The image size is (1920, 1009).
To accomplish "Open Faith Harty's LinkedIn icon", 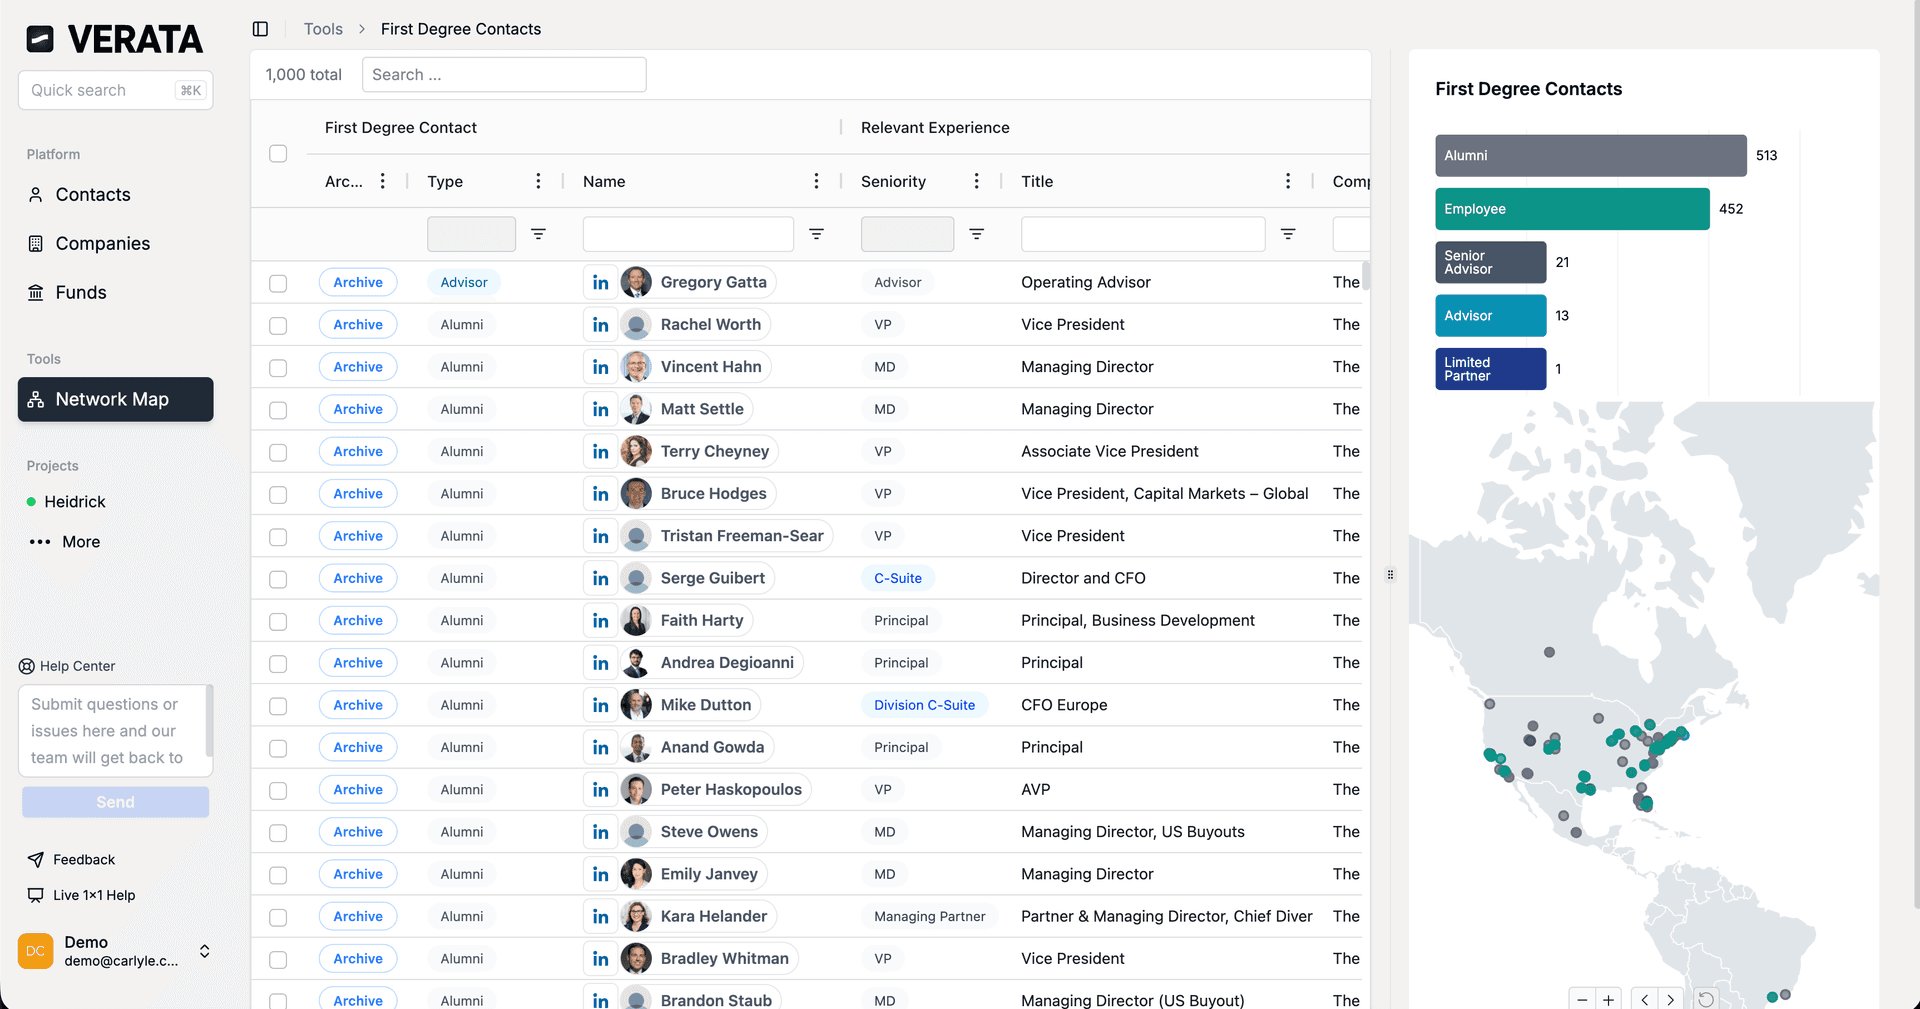I will pos(600,621).
